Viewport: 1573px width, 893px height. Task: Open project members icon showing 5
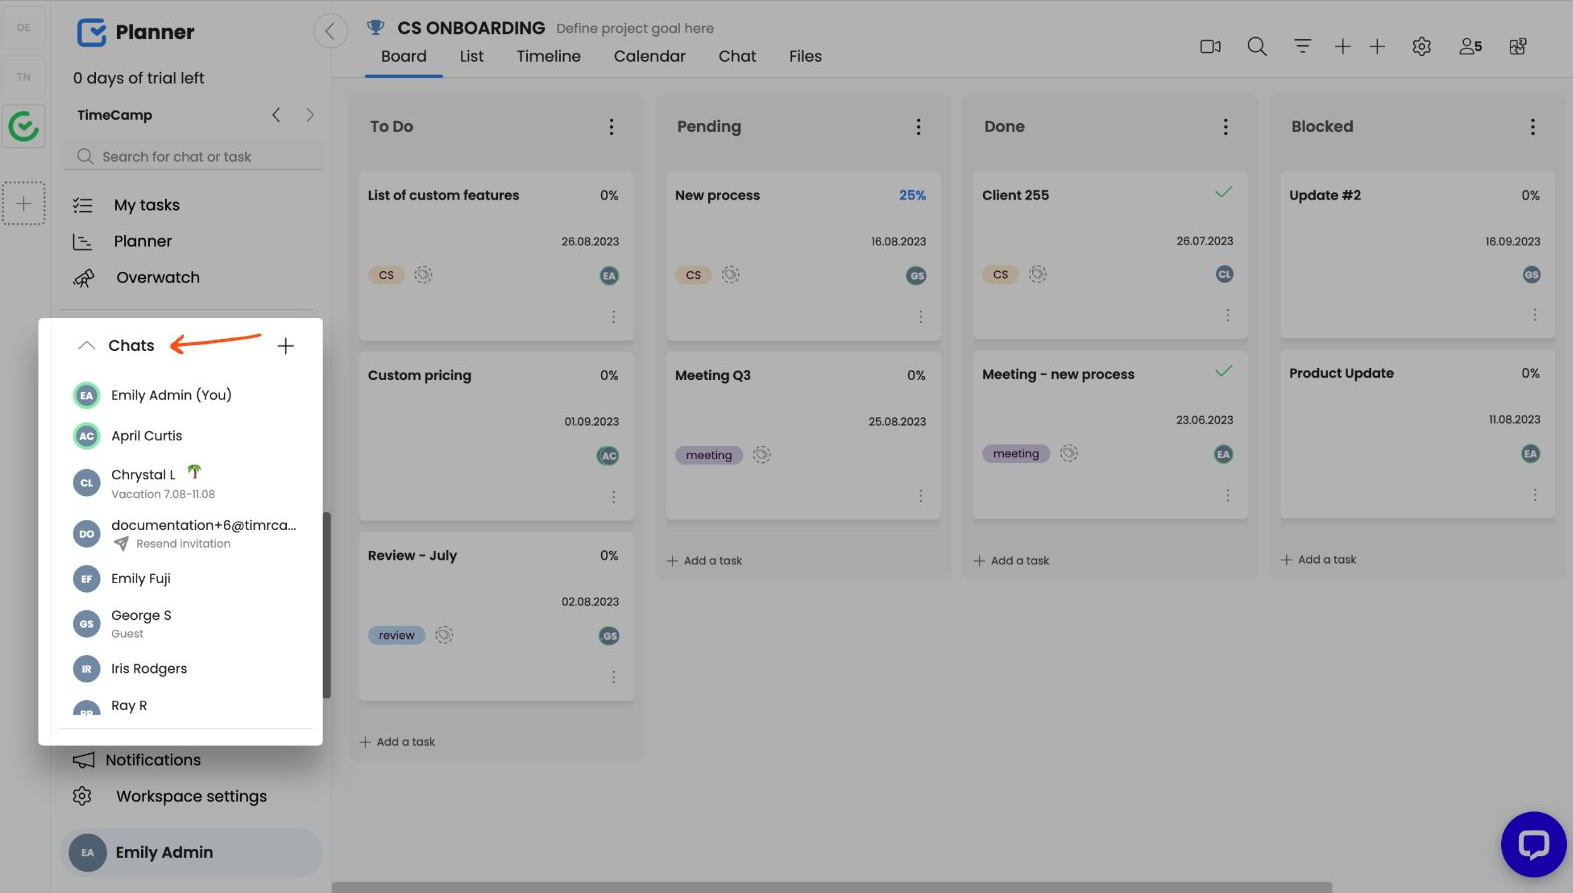pyautogui.click(x=1470, y=46)
